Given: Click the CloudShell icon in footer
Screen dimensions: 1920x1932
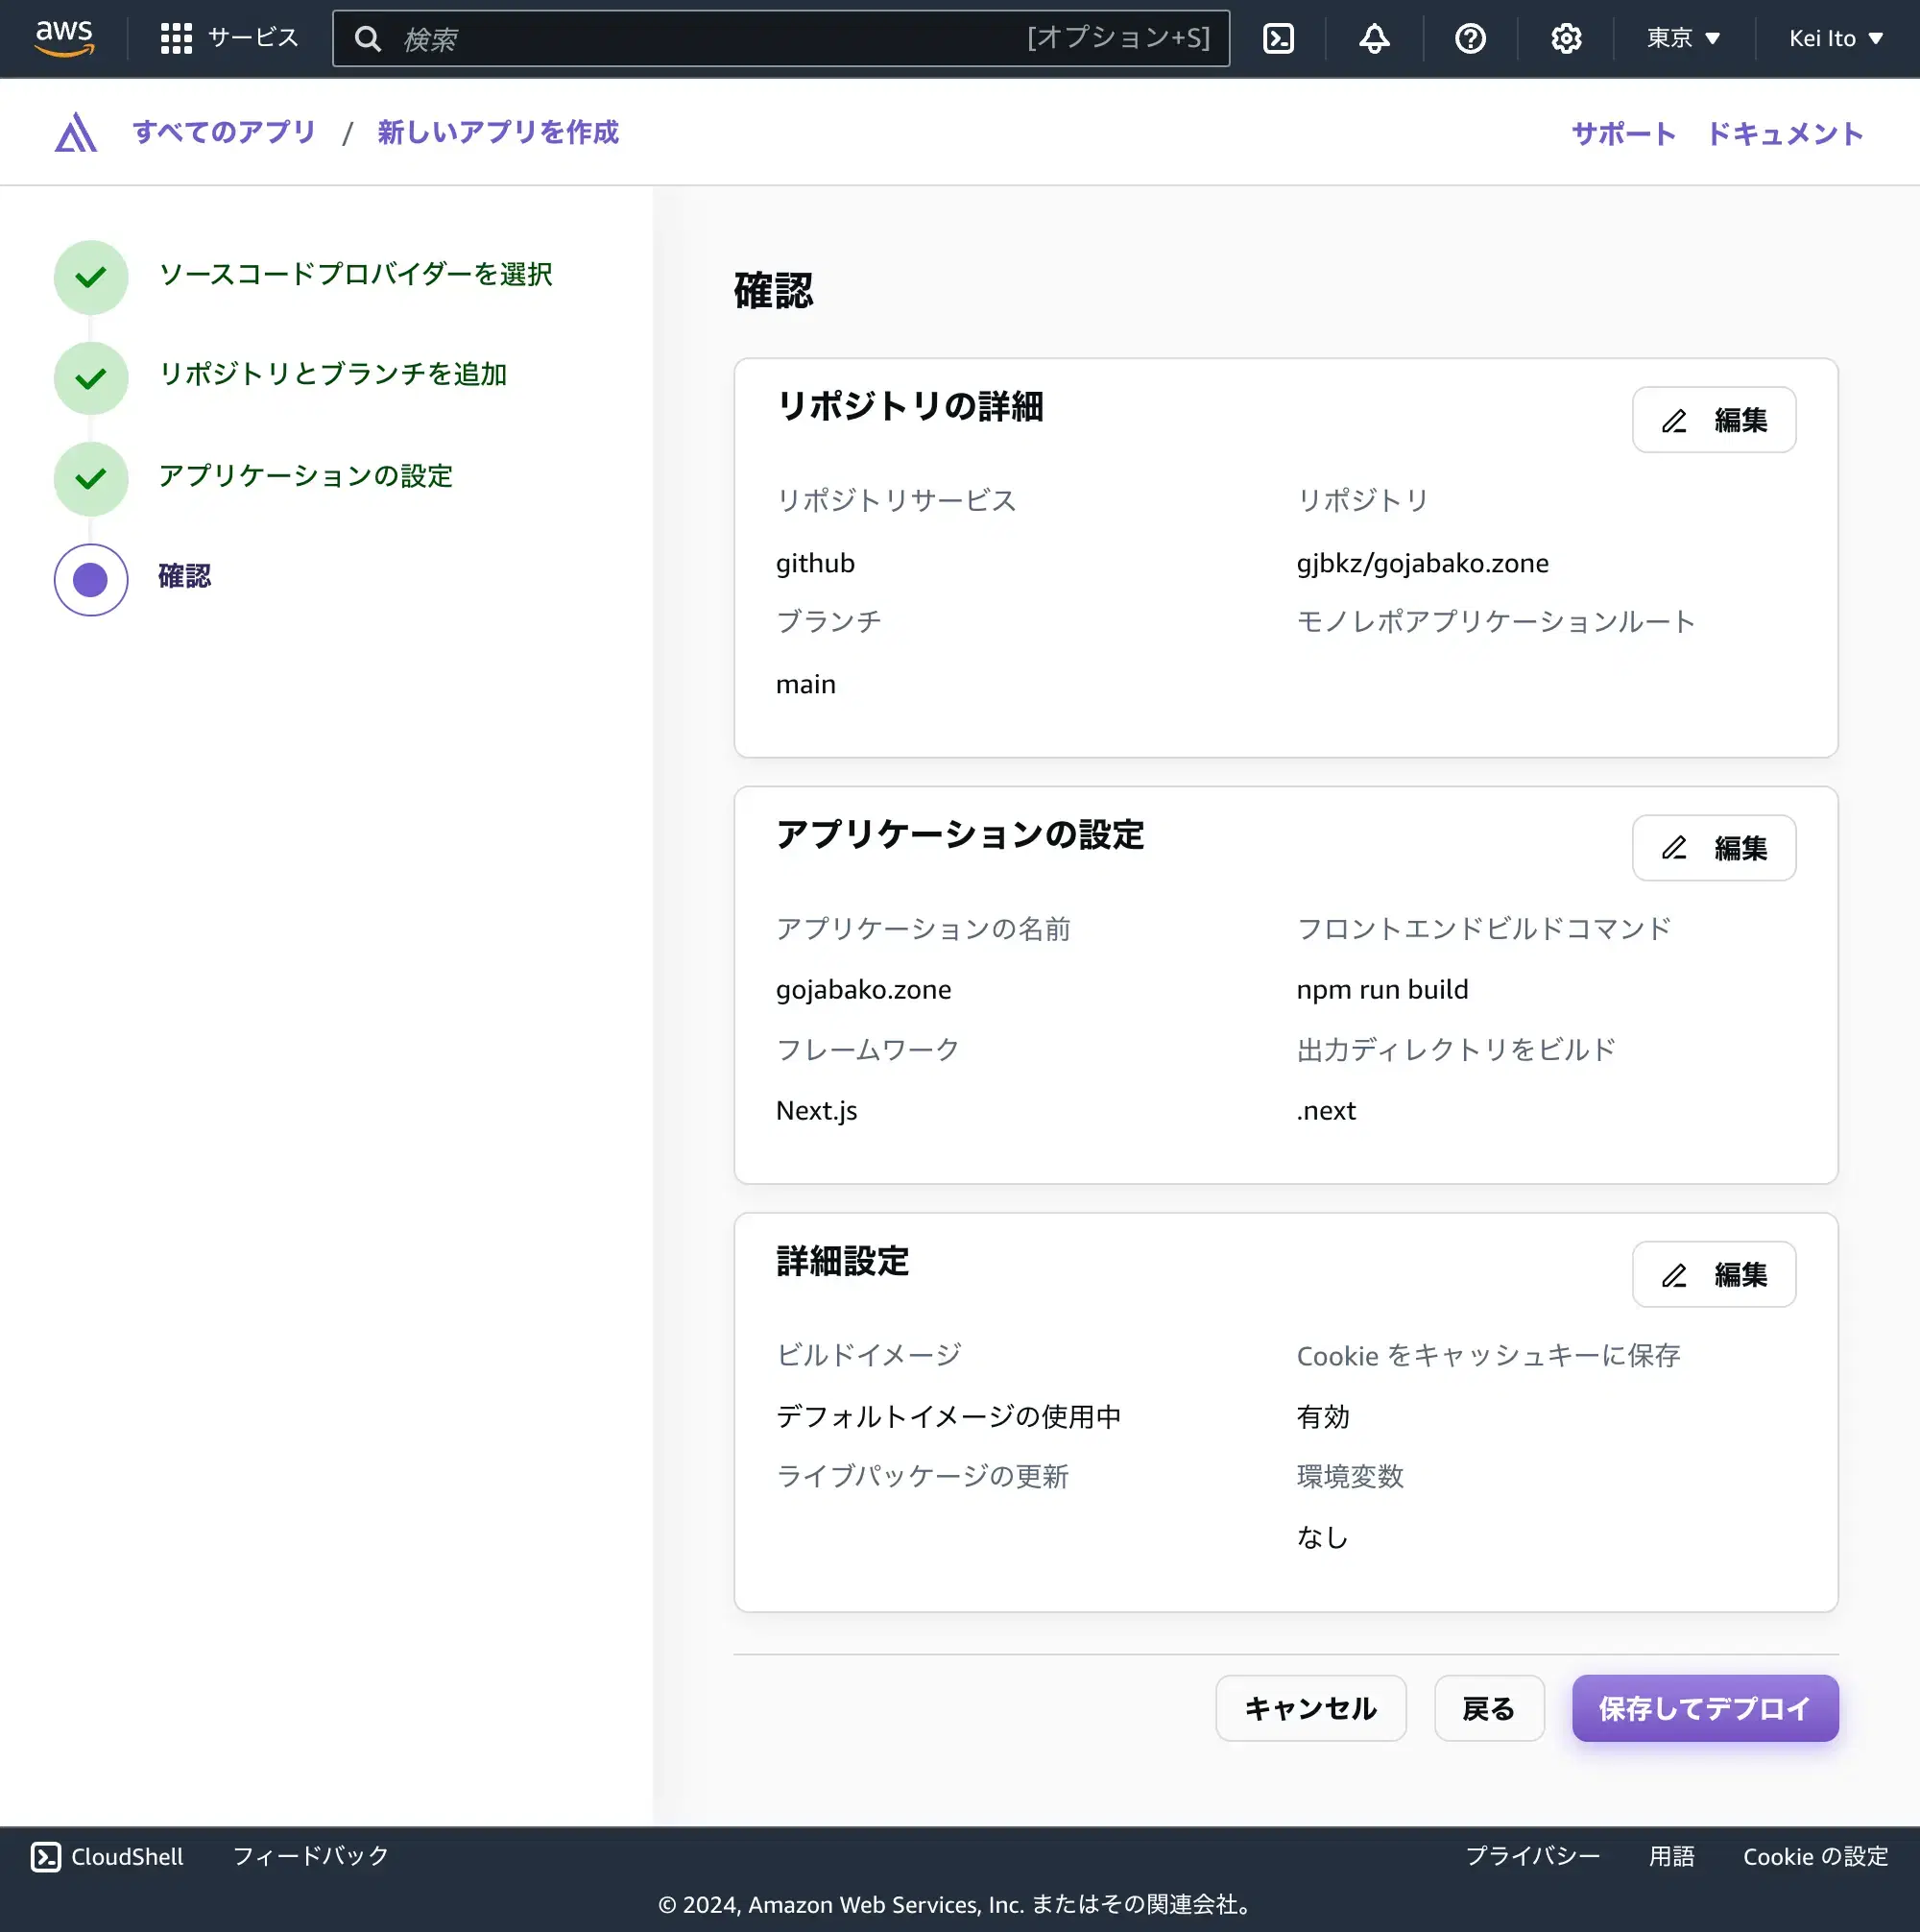Looking at the screenshot, I should [46, 1857].
